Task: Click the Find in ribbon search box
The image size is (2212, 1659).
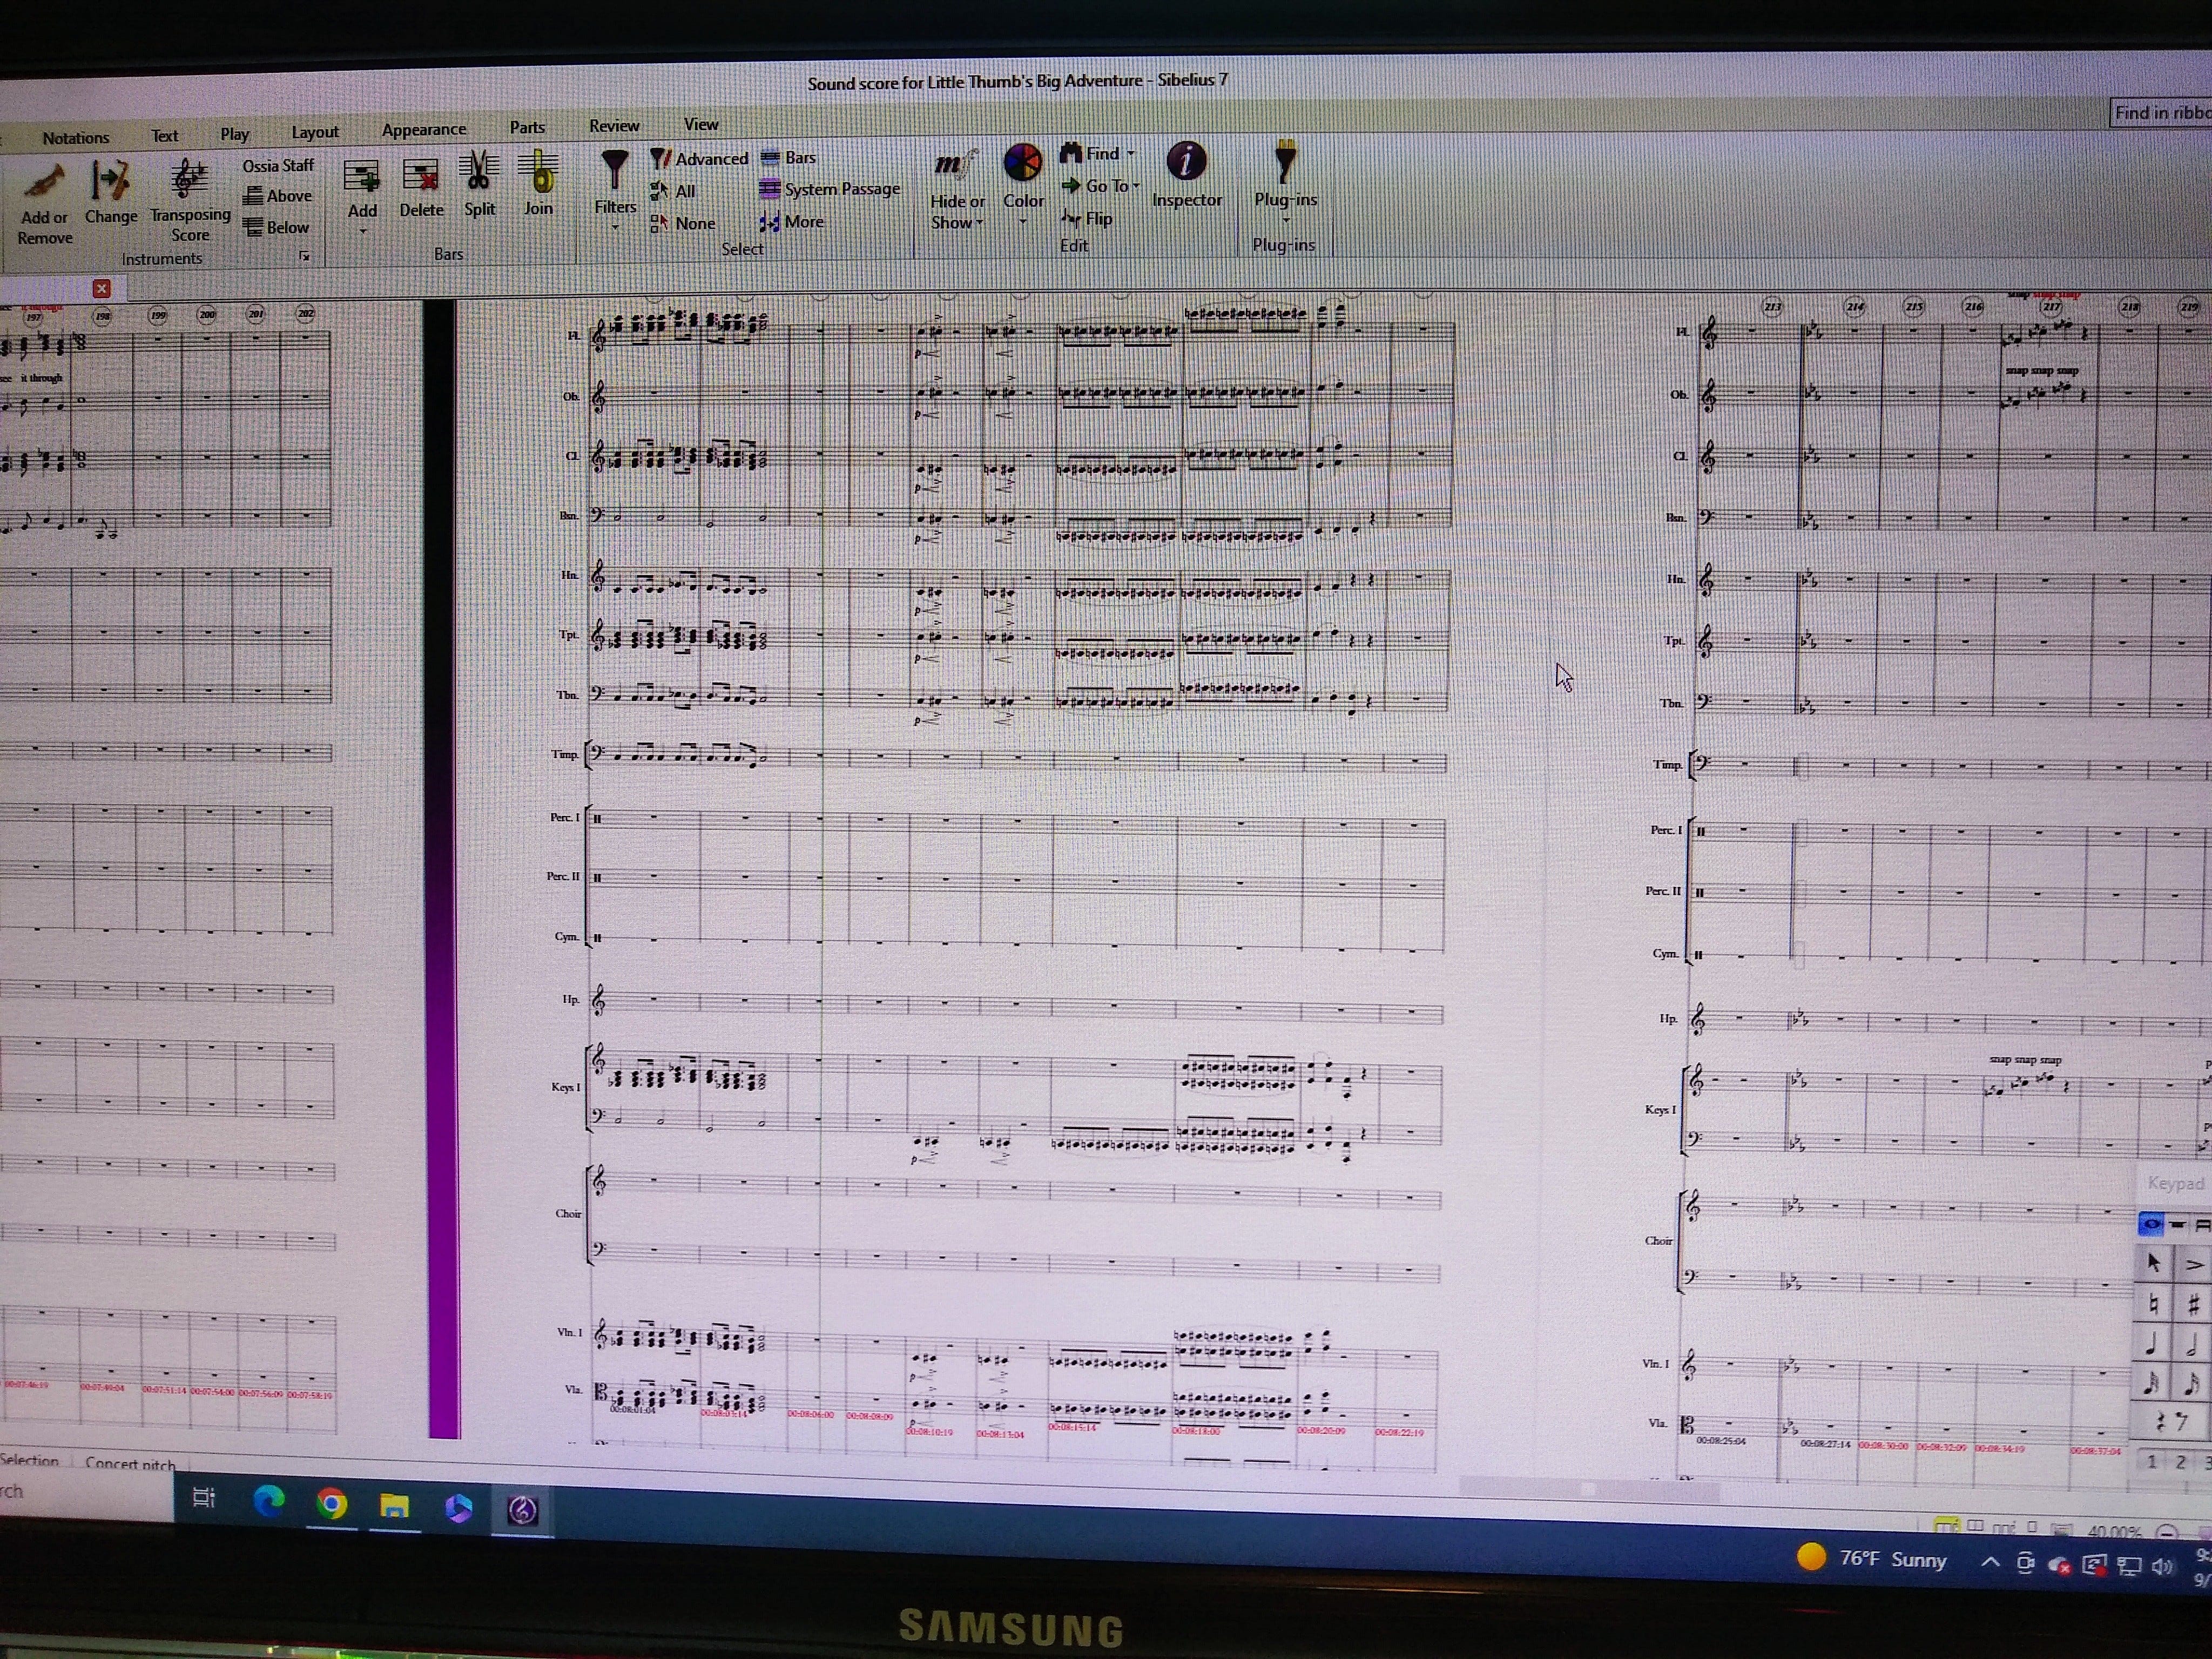Action: coord(2160,113)
